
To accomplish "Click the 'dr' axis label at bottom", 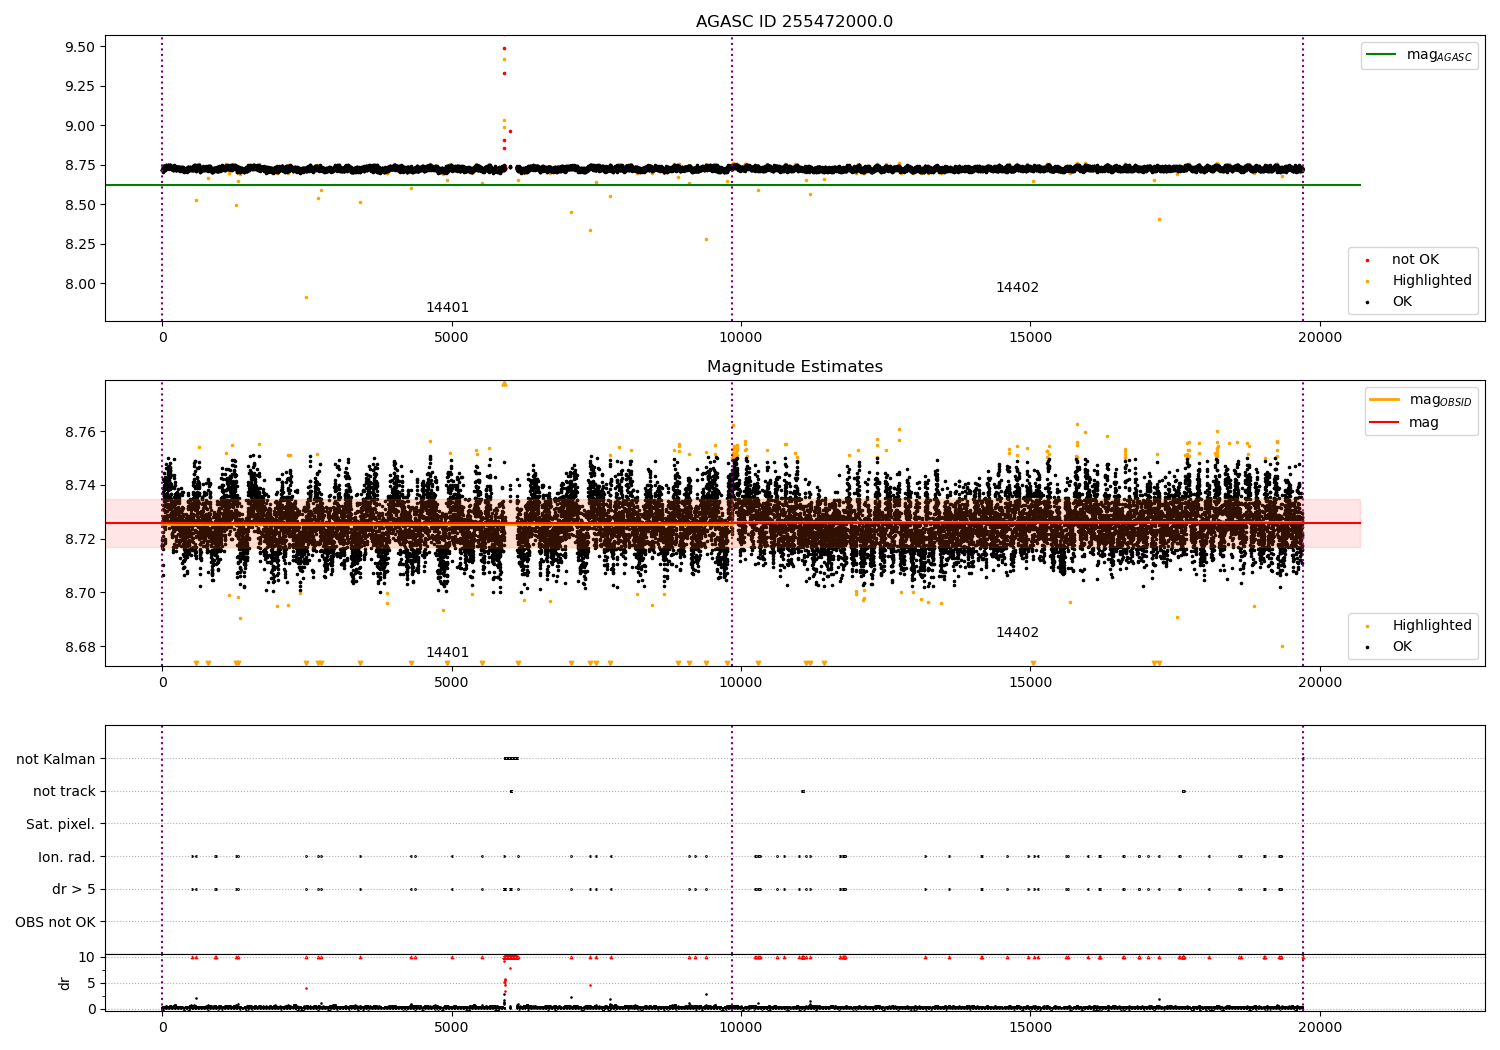I will coord(65,983).
